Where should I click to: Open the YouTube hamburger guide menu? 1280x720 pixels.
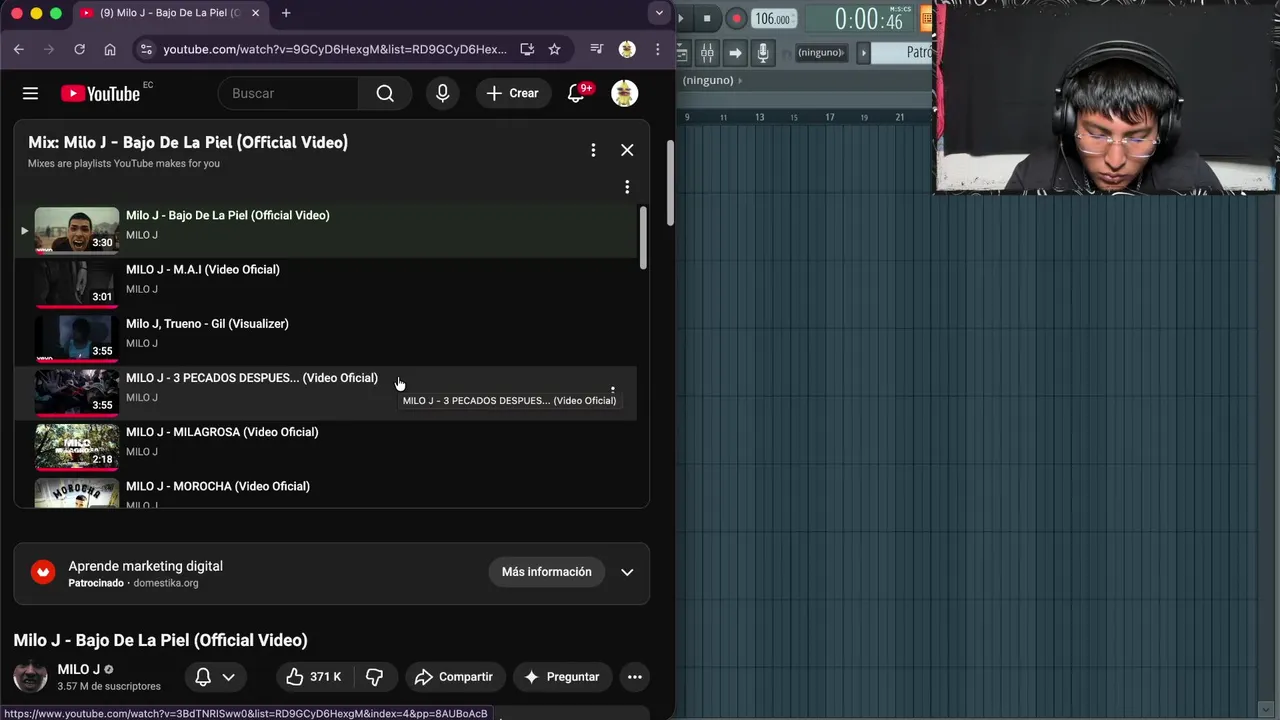30,93
